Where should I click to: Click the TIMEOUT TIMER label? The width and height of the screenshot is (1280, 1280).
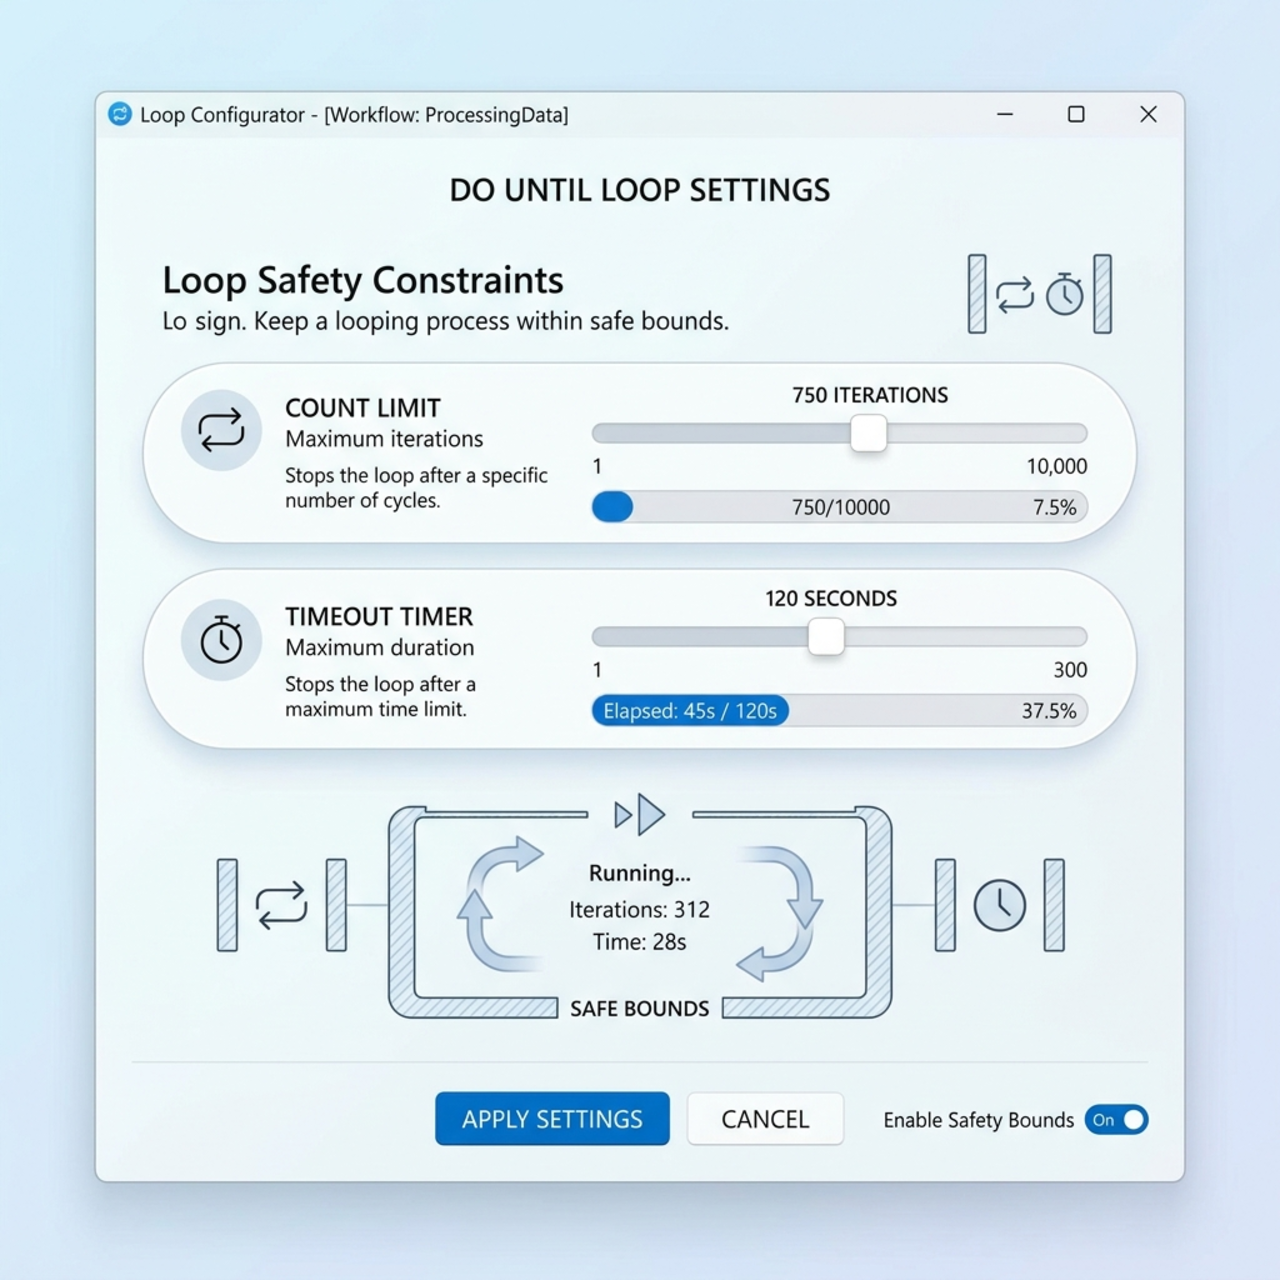(x=379, y=616)
